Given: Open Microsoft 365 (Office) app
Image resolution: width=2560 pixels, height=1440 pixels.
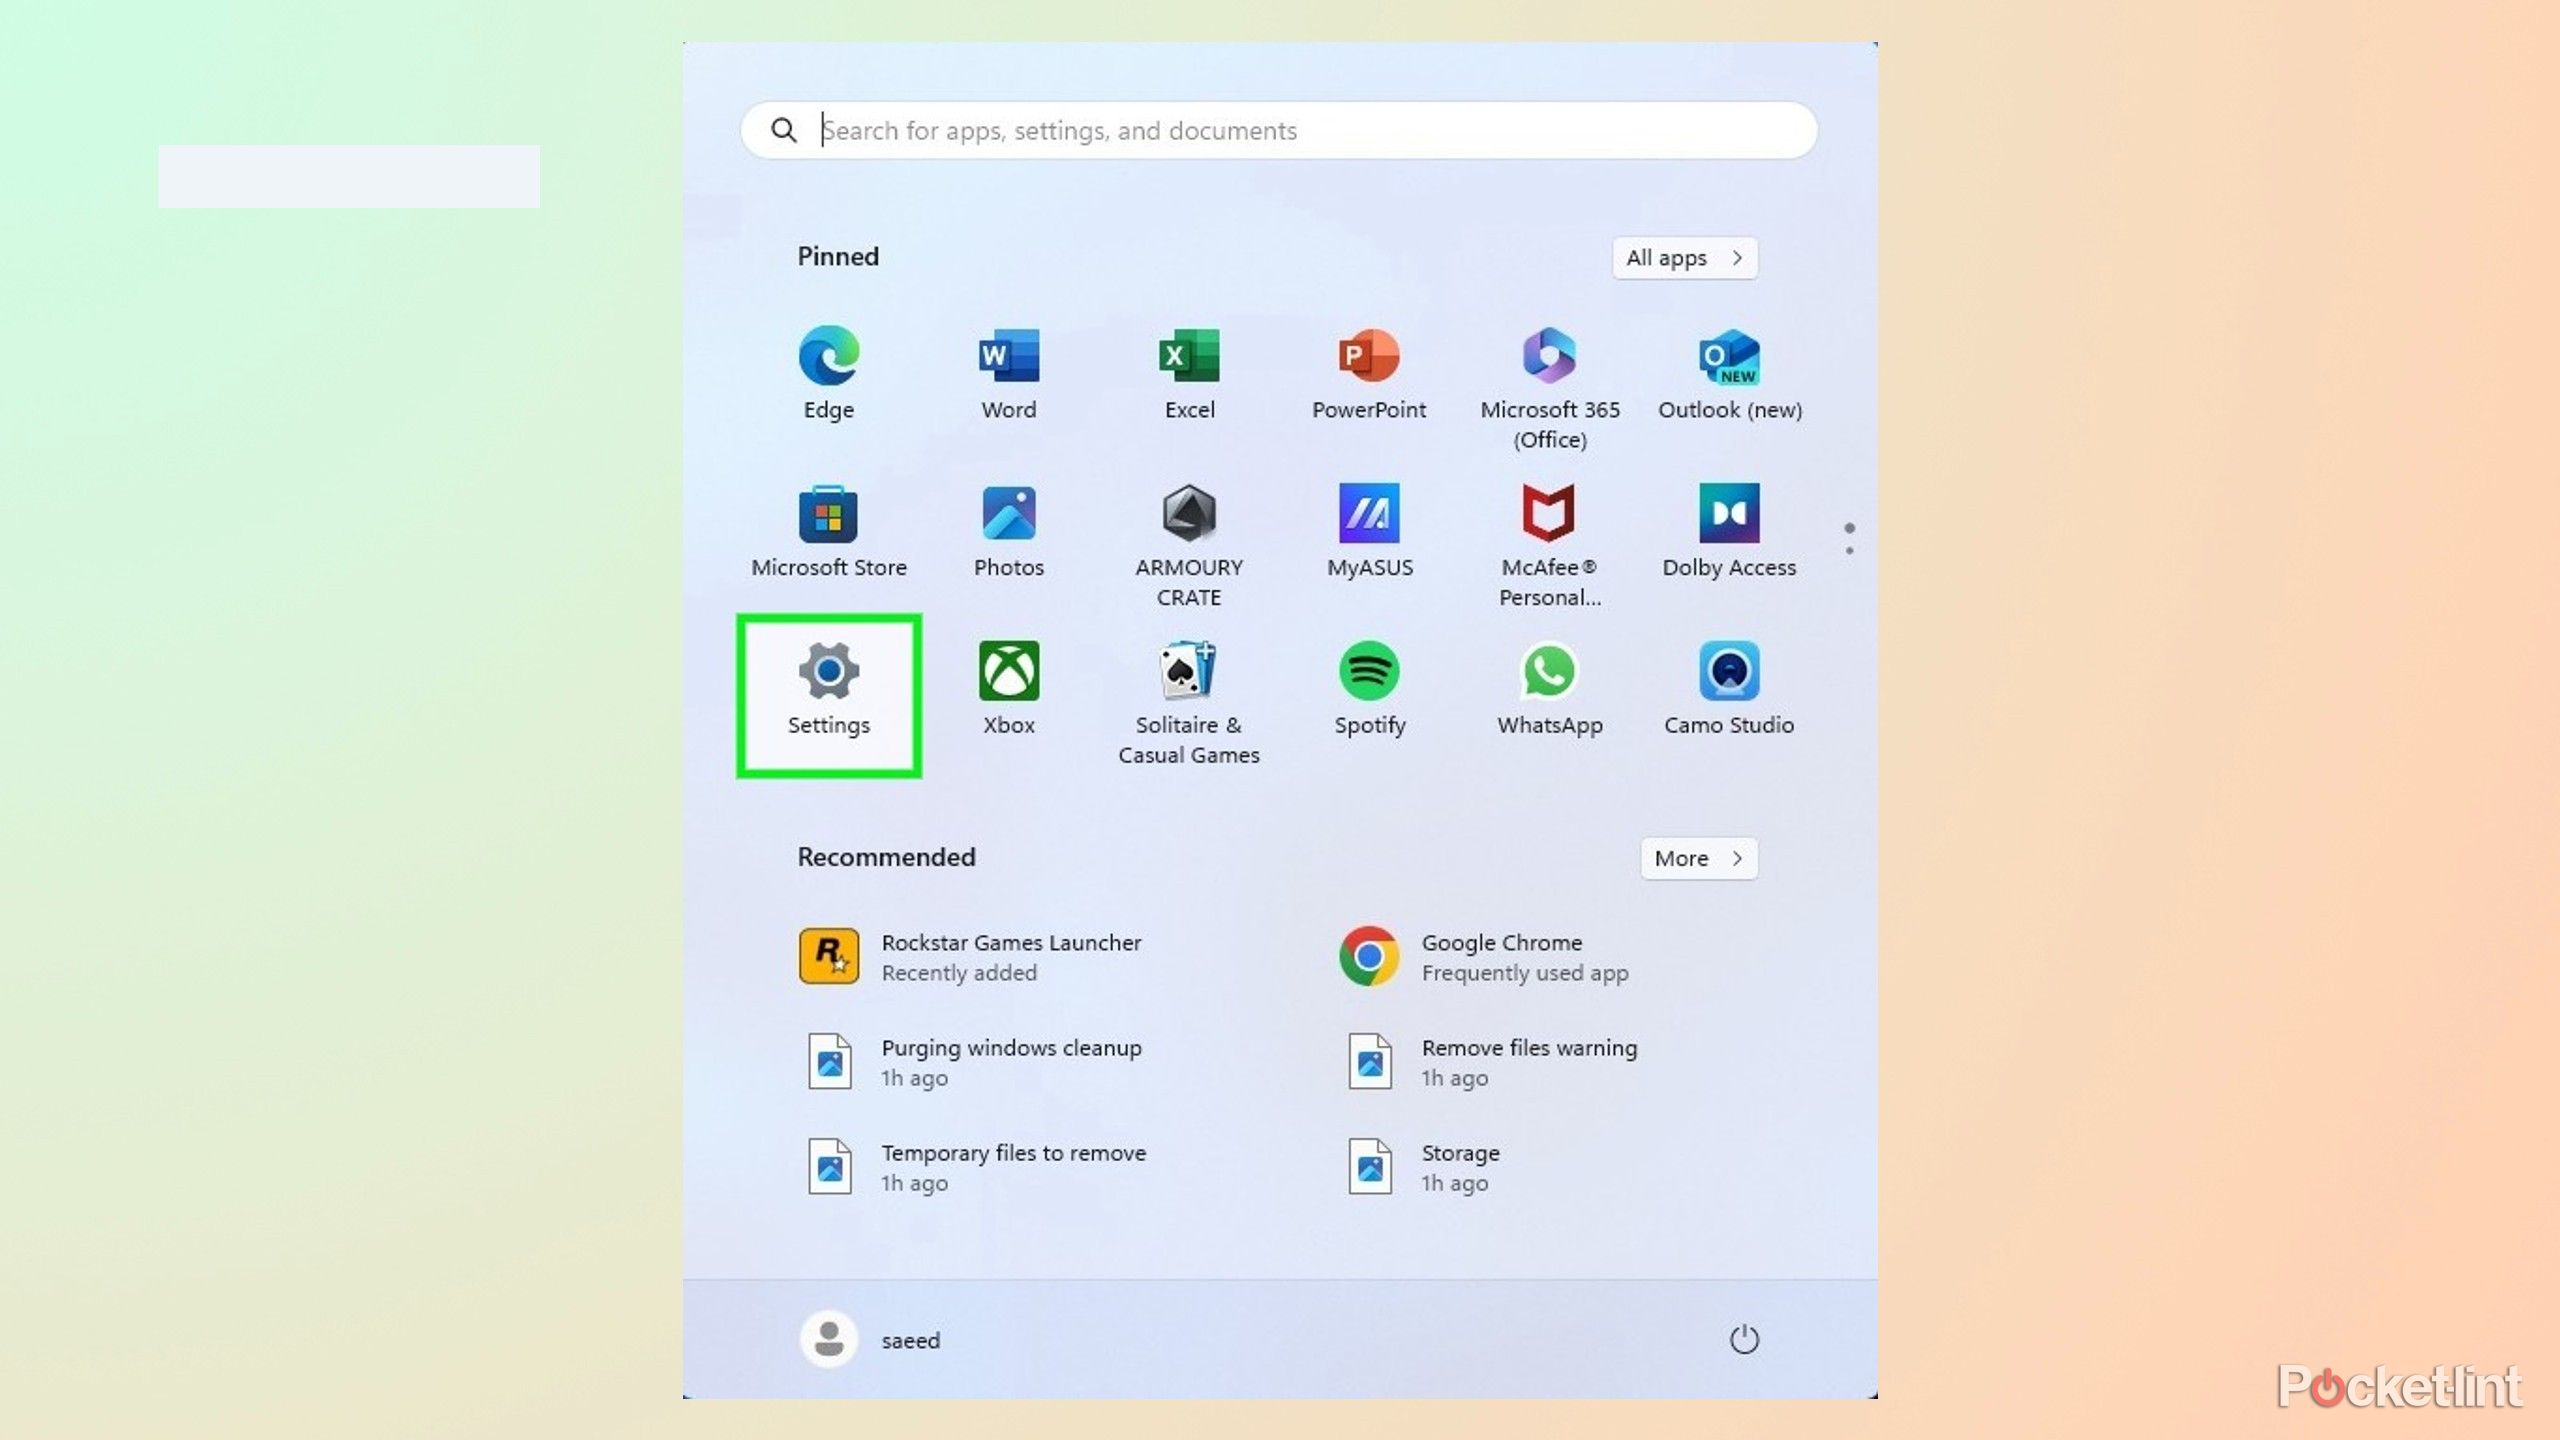Looking at the screenshot, I should pyautogui.click(x=1549, y=388).
